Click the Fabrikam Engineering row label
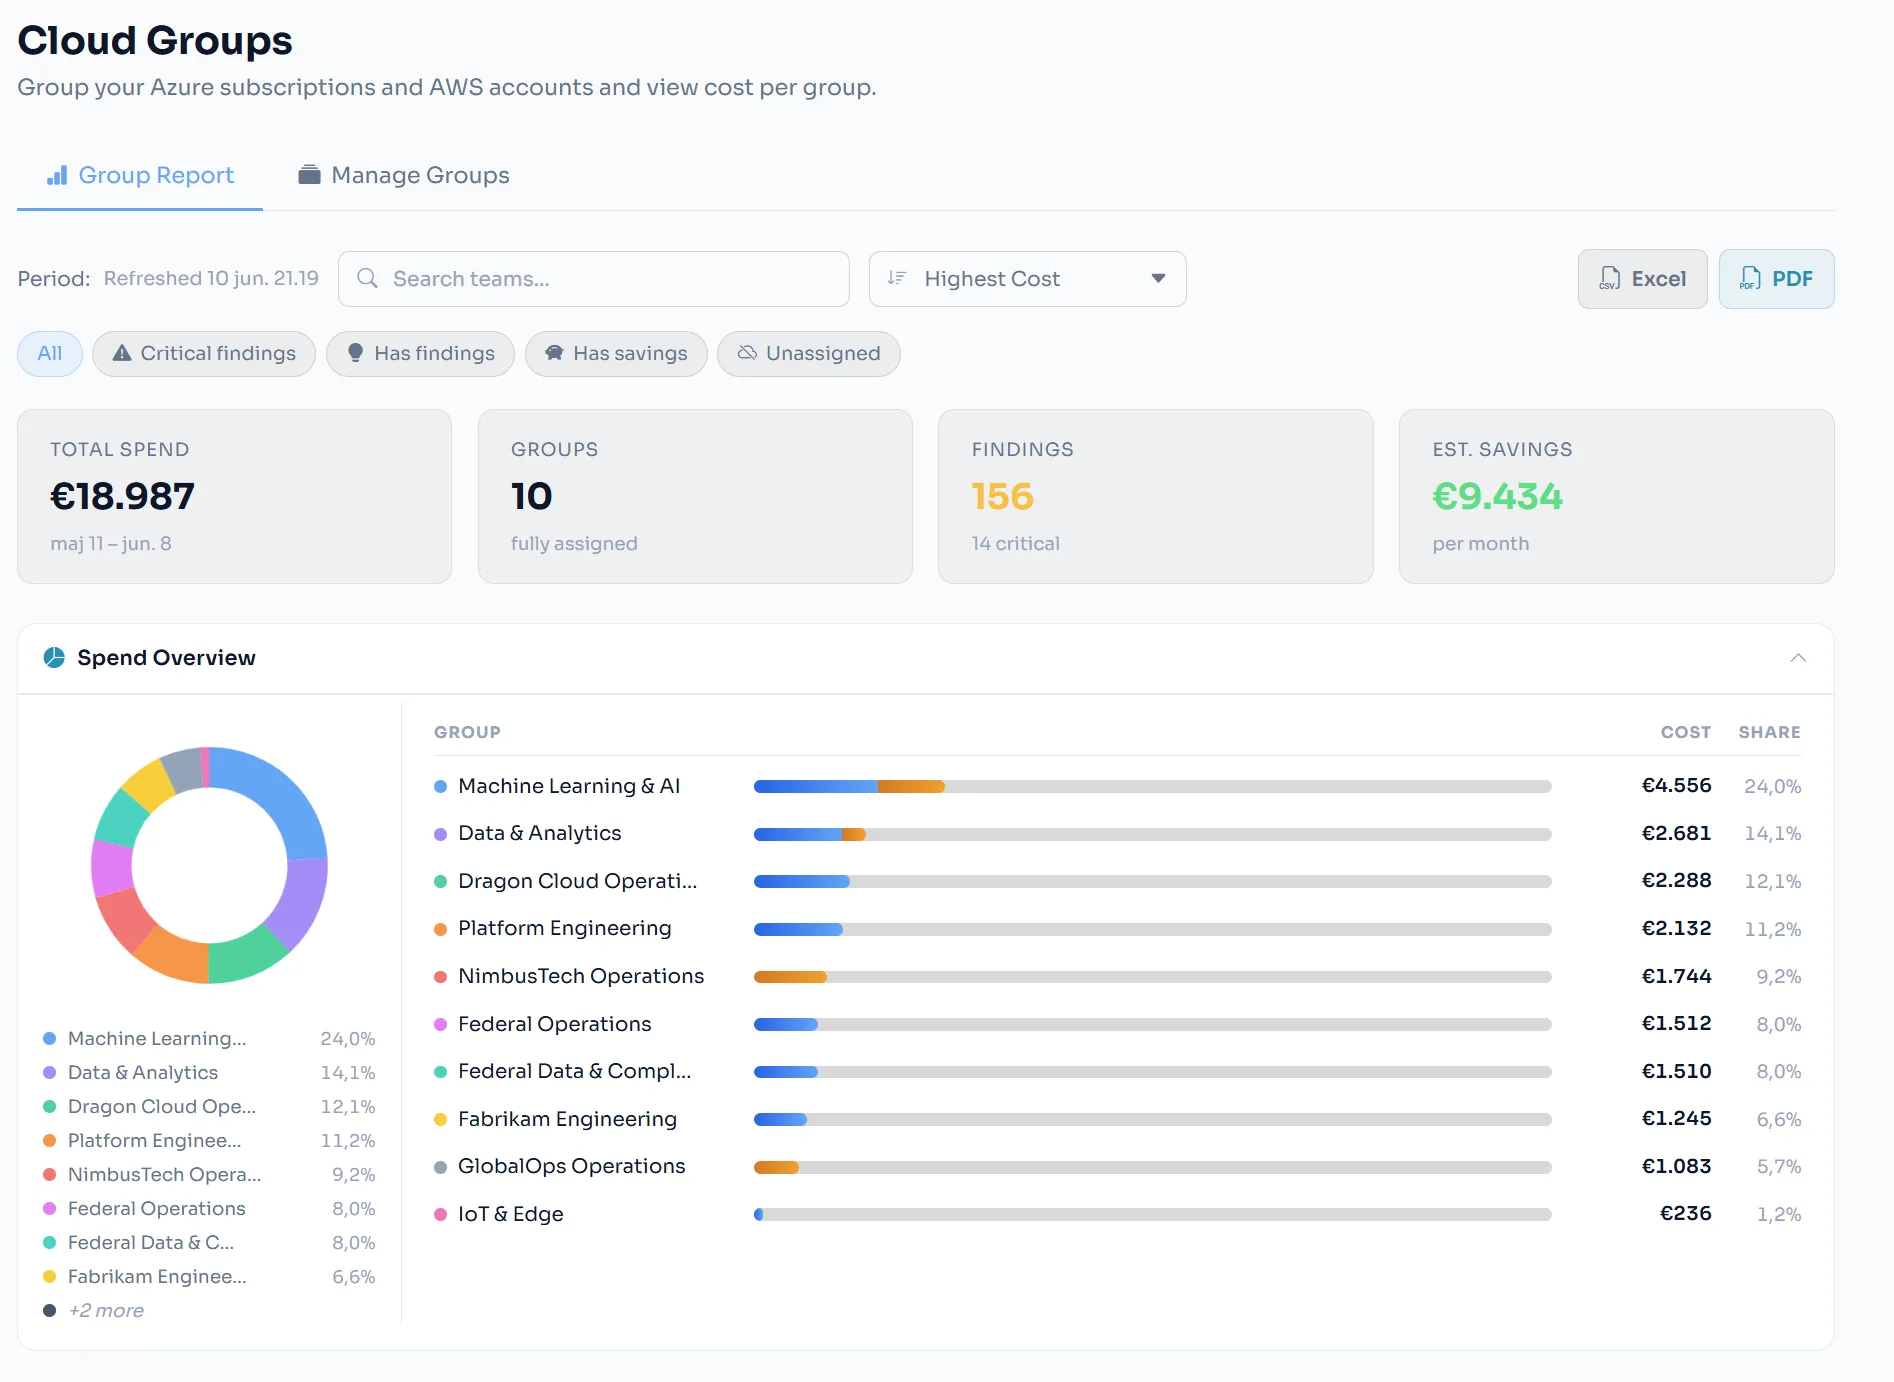This screenshot has height=1382, width=1894. (567, 1119)
